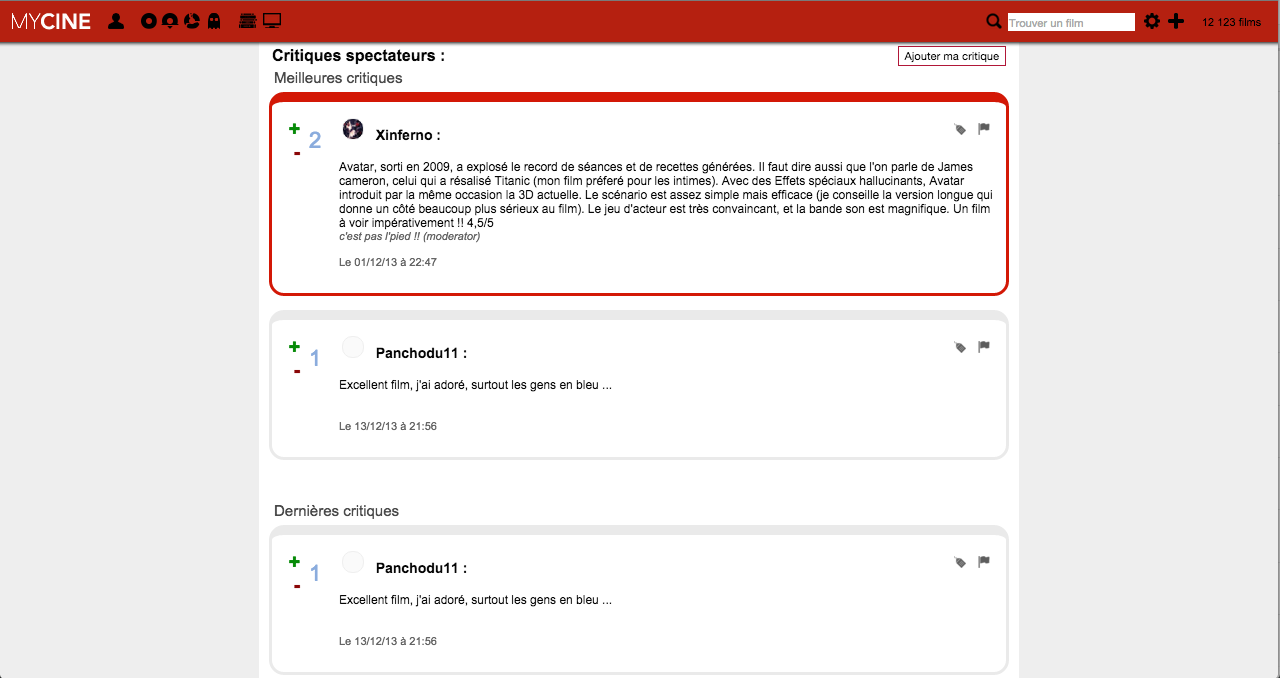Downvote Panchodu11's review in Dernières critiques
Screen dimensions: 1280x678
pos(297,586)
